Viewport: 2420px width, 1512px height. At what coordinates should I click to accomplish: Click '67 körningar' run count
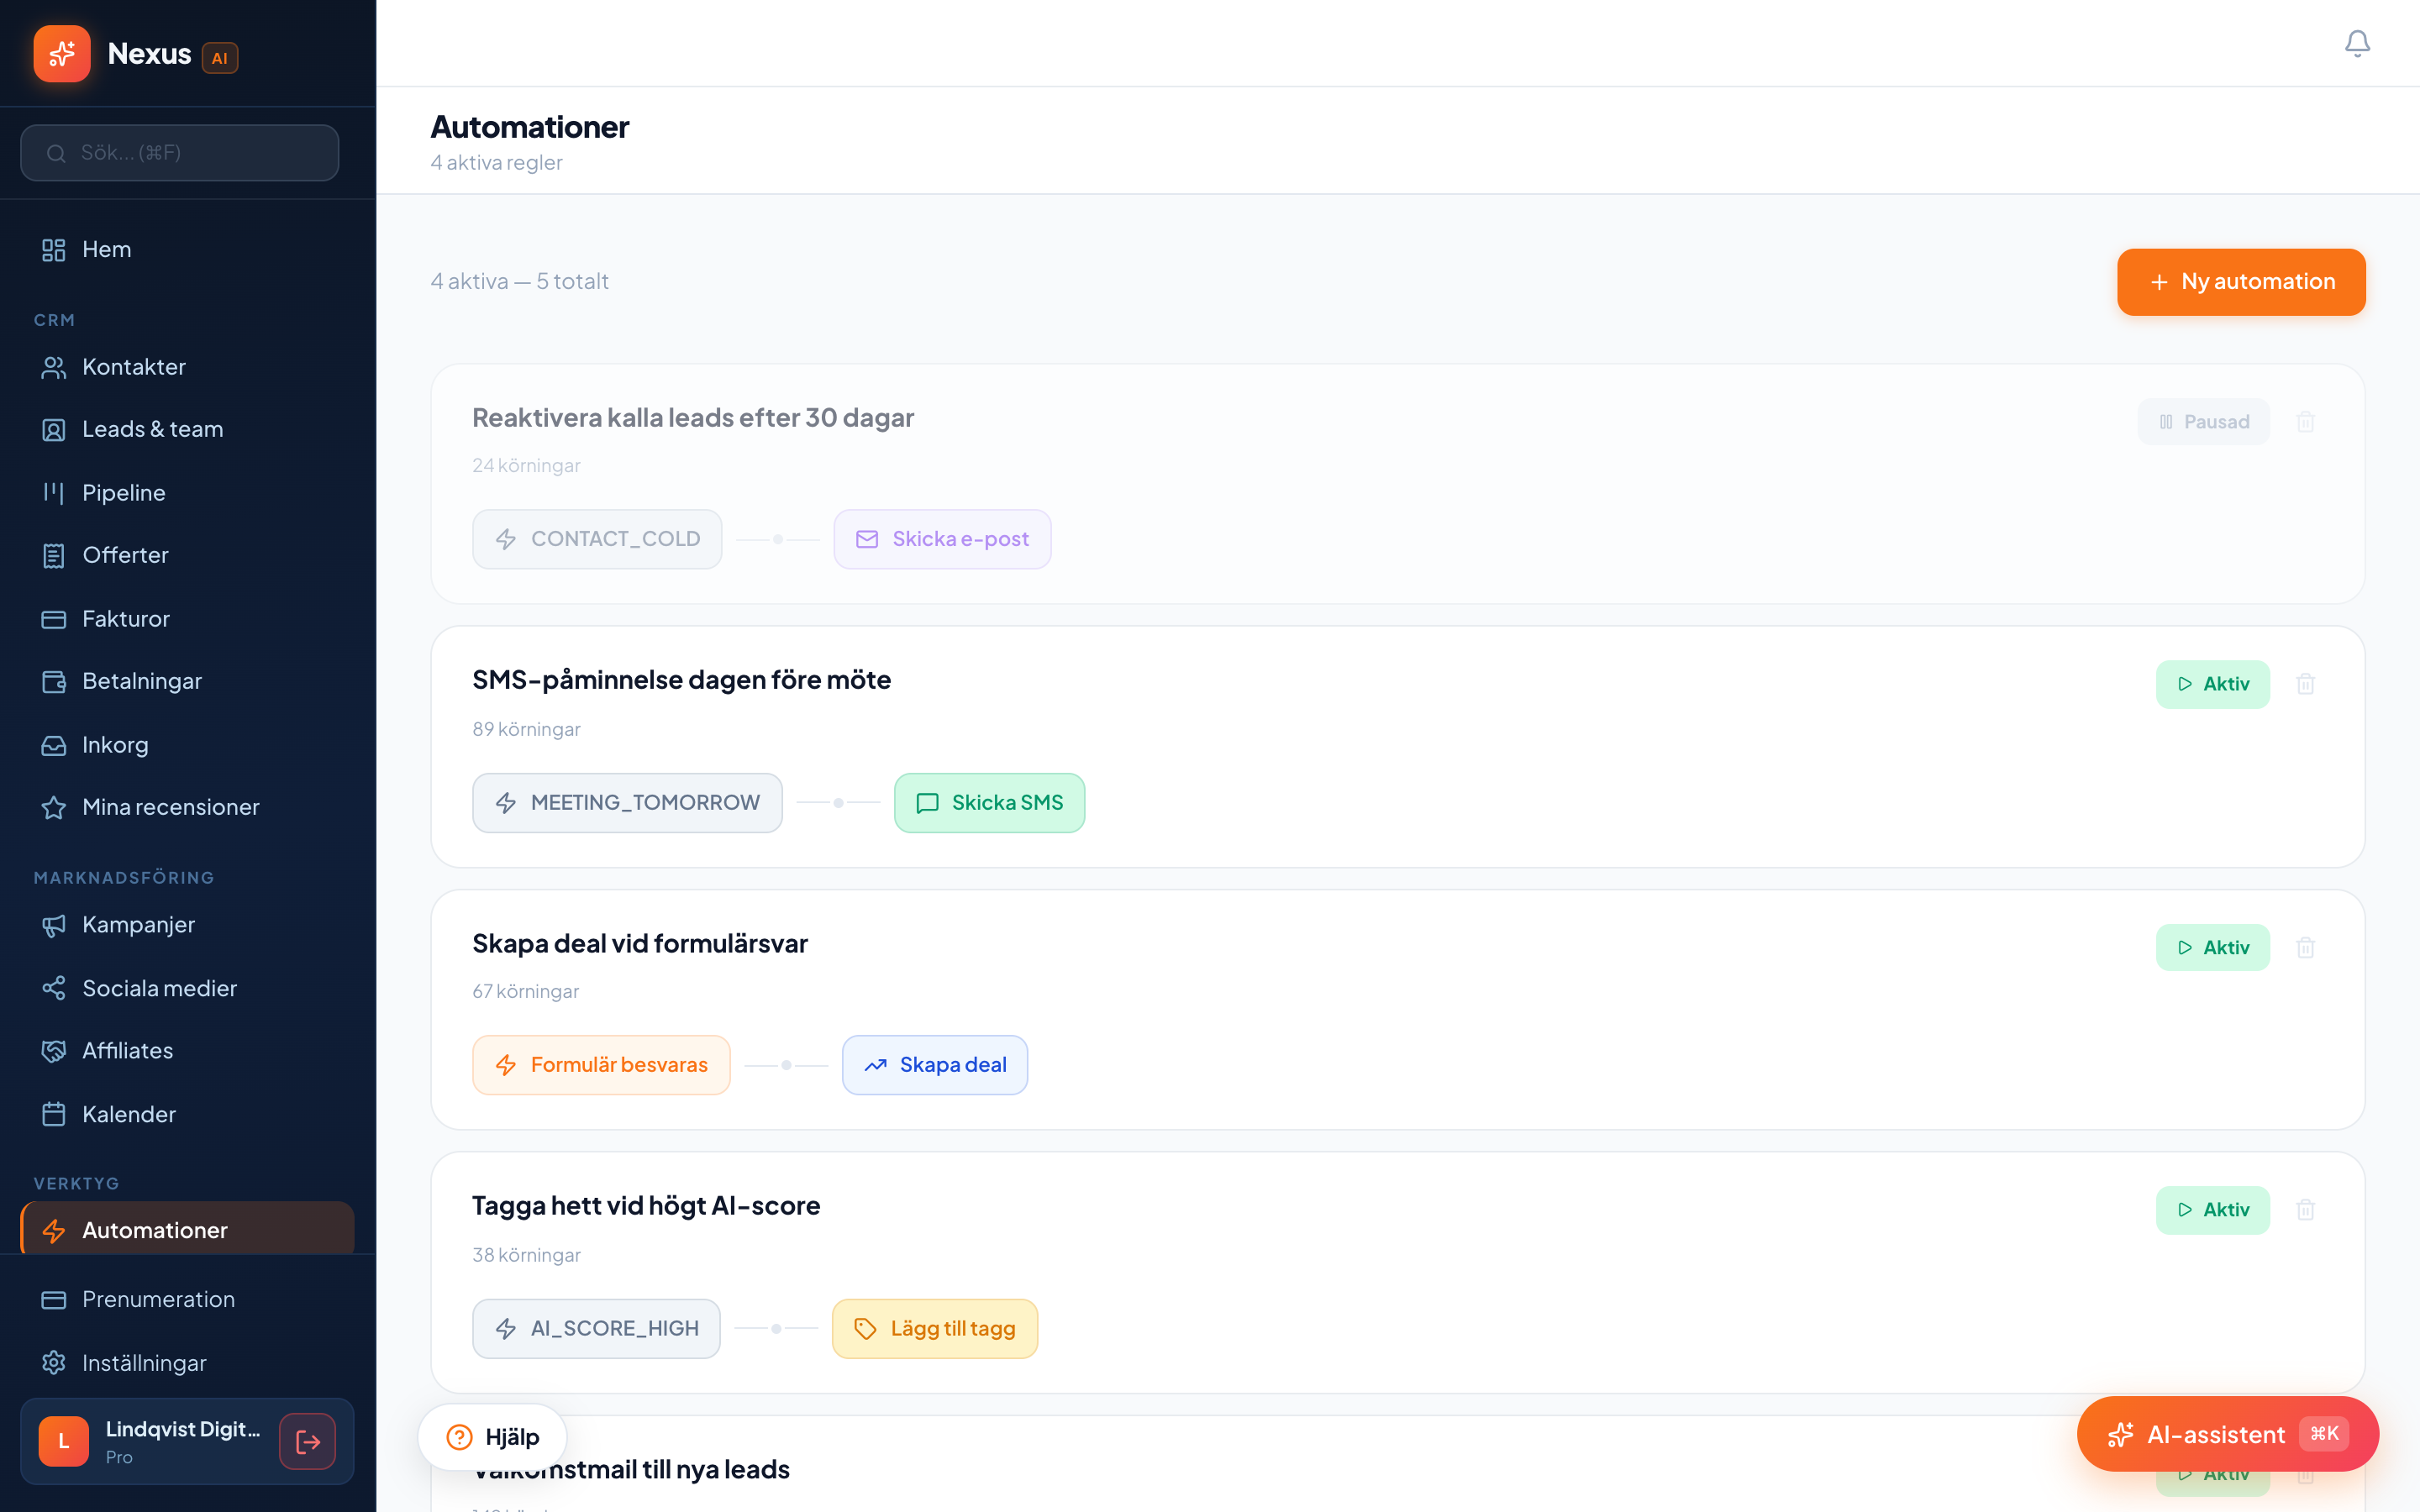click(x=525, y=992)
